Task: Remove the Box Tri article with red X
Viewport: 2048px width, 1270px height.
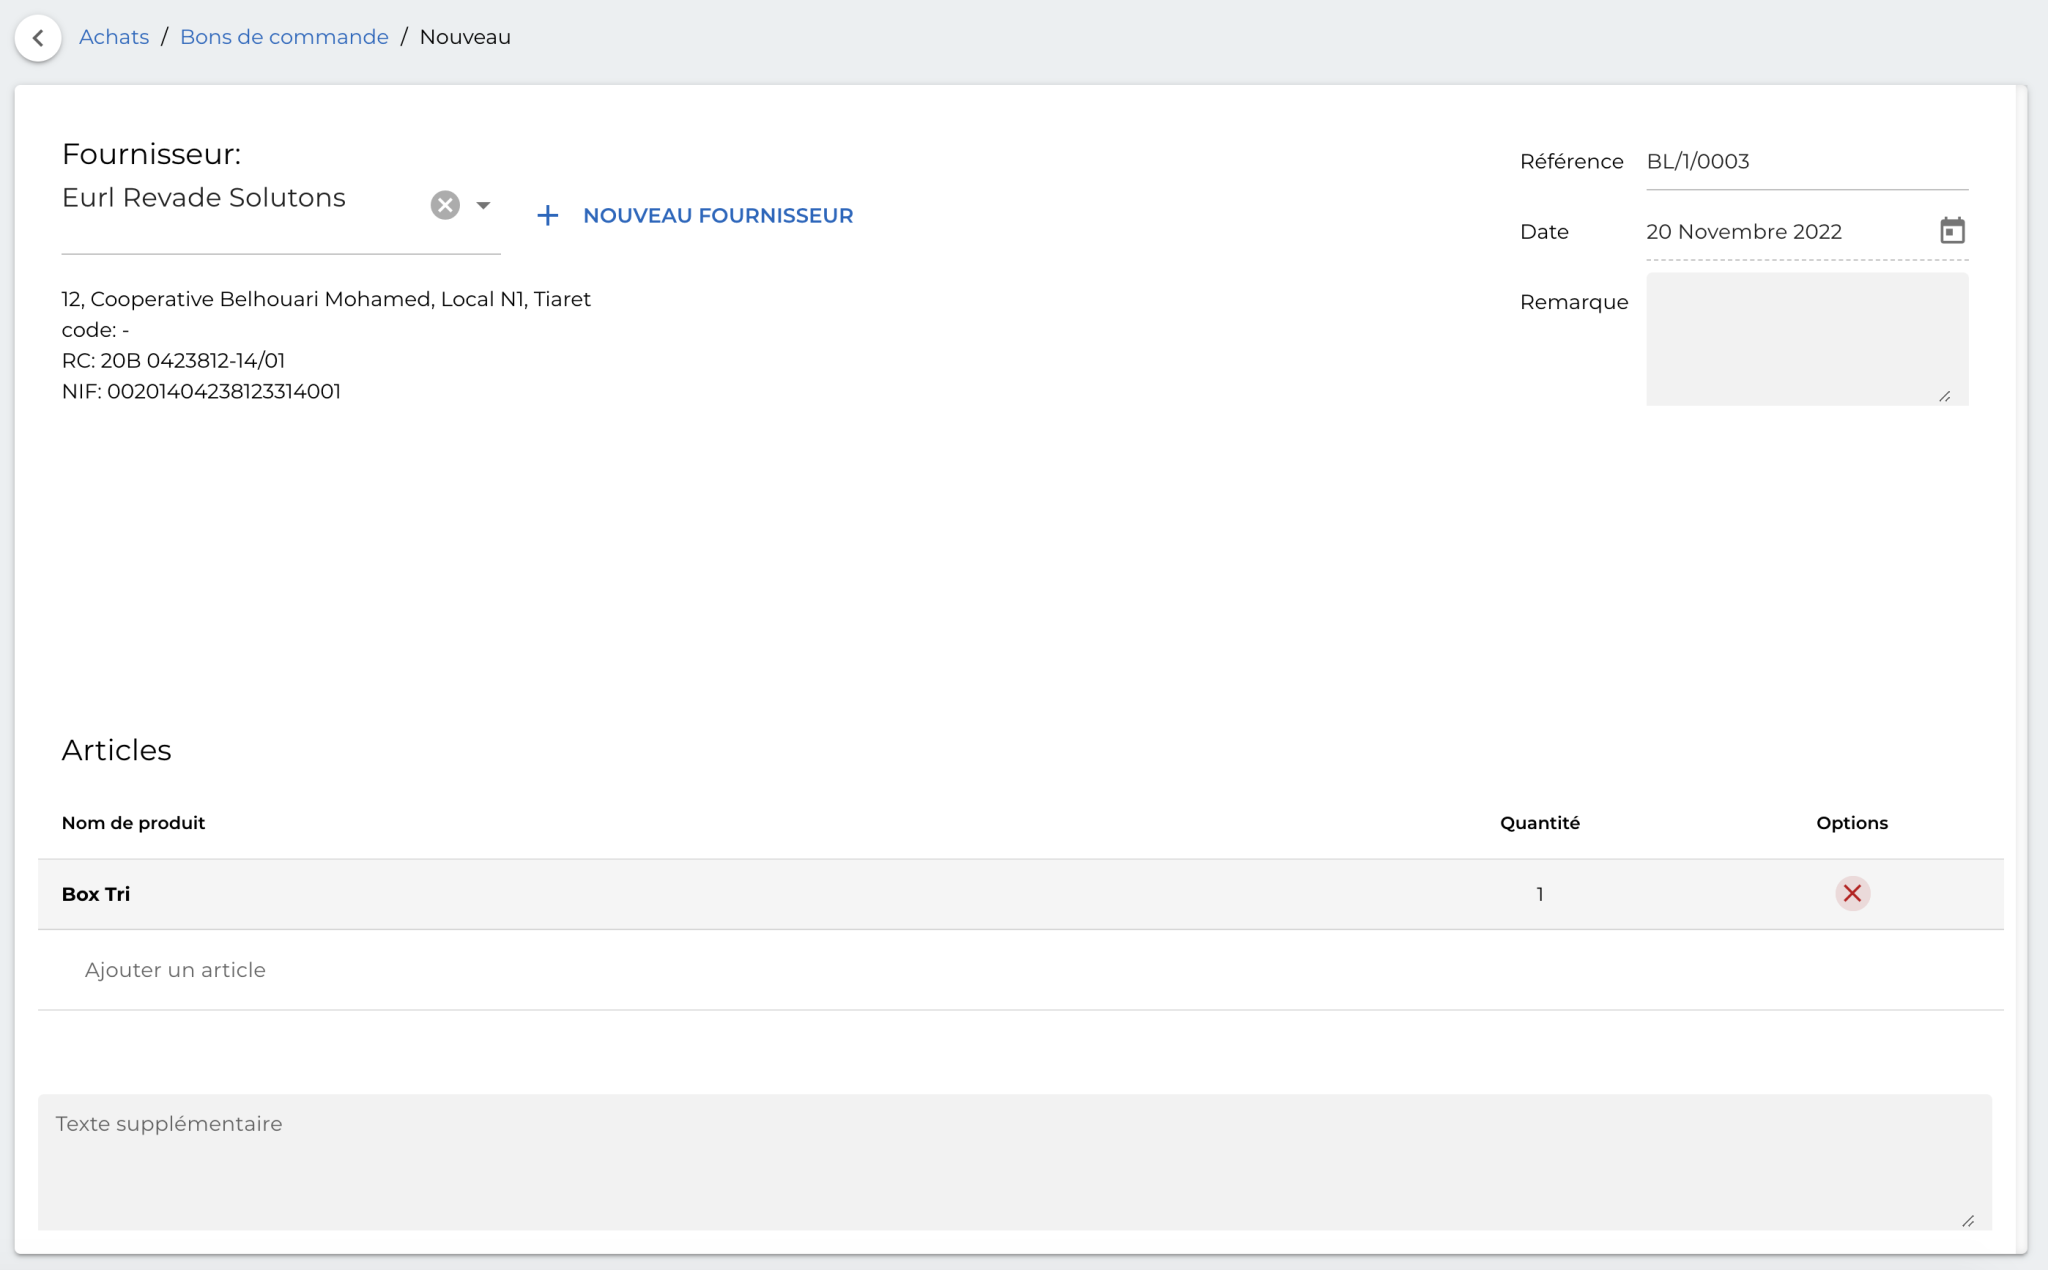Action: pos(1852,893)
